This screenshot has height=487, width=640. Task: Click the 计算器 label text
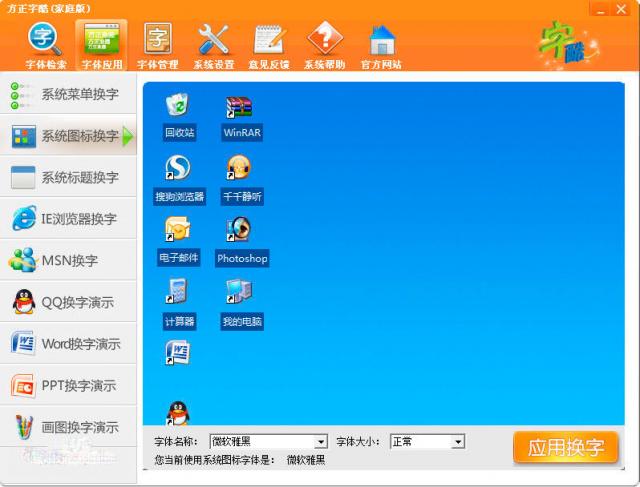[180, 322]
